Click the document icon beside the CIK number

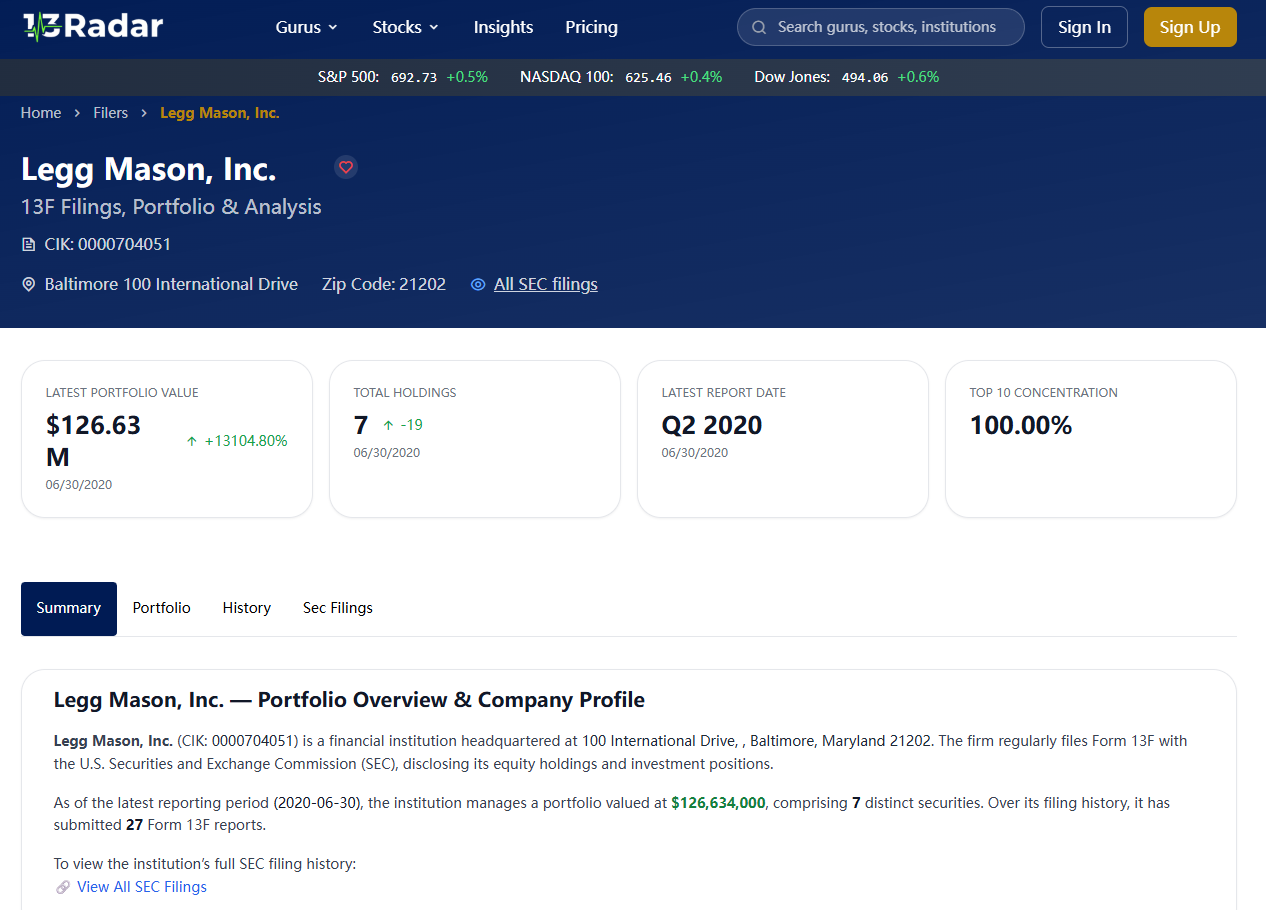click(x=29, y=244)
